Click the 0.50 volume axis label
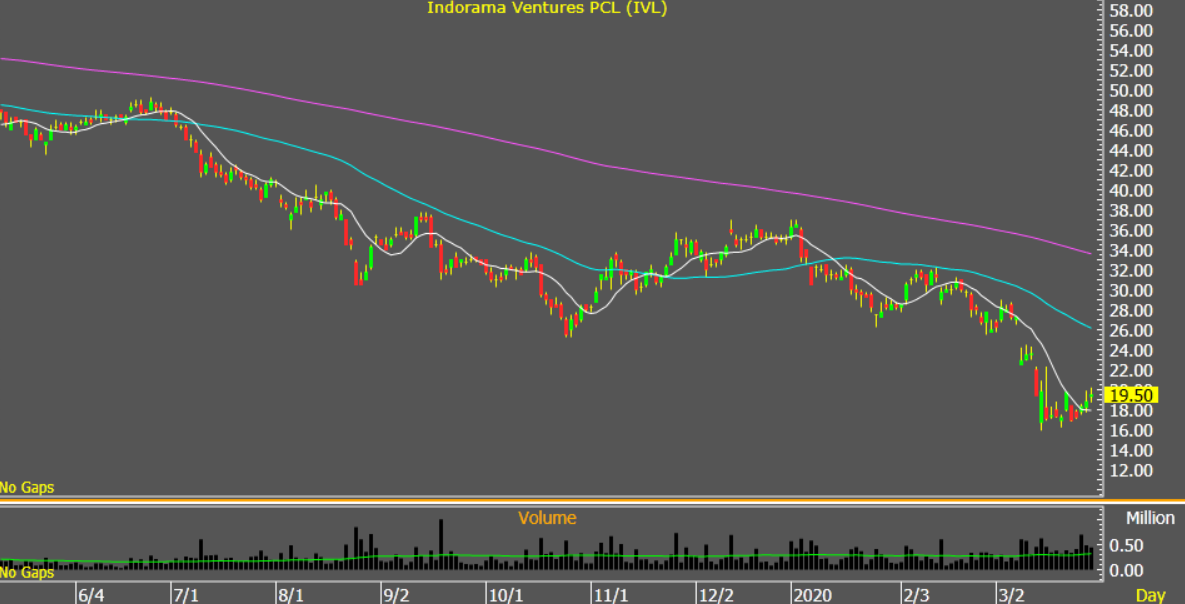Image resolution: width=1185 pixels, height=604 pixels. click(1128, 545)
